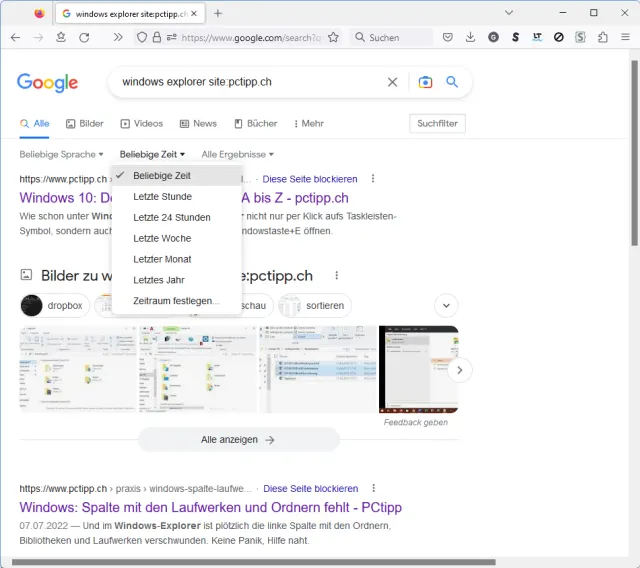Bookmark this page with the star icon

click(x=333, y=38)
